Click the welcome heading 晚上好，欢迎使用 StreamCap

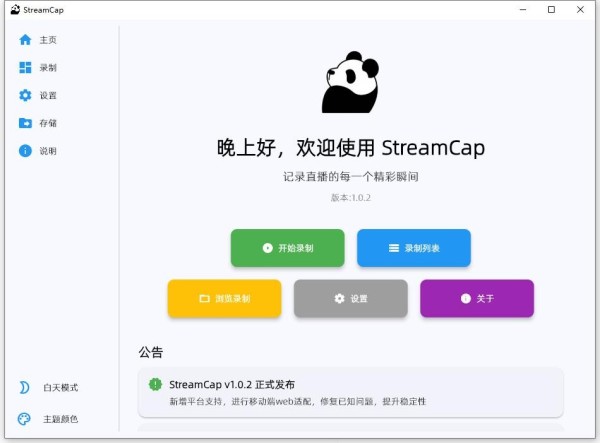[x=351, y=148]
